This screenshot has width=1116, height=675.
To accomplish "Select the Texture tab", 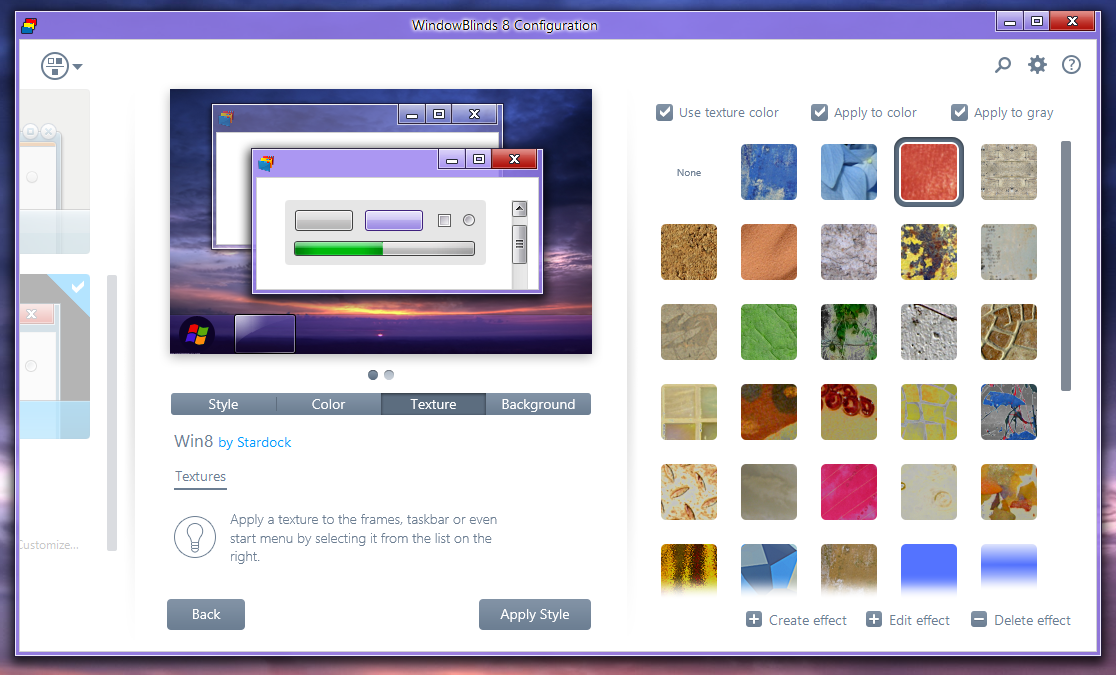I will coord(433,404).
